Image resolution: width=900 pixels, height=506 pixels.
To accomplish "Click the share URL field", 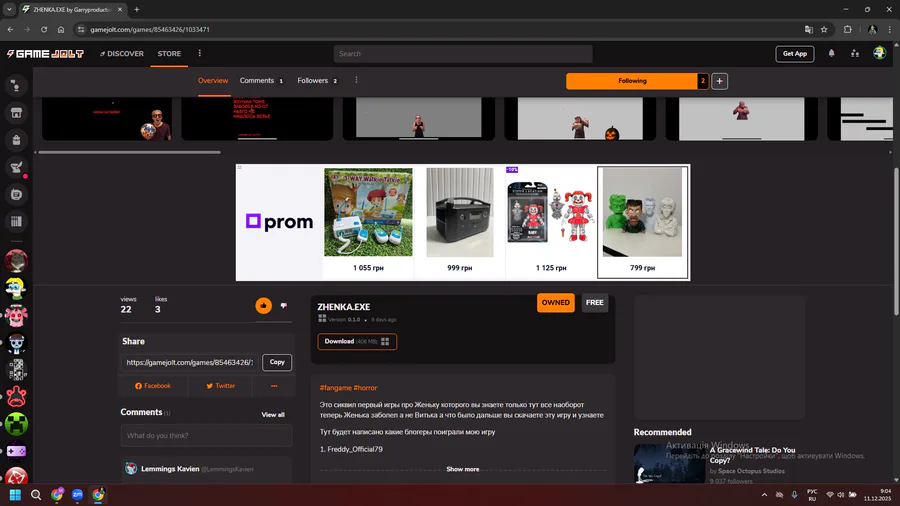I will pyautogui.click(x=190, y=363).
